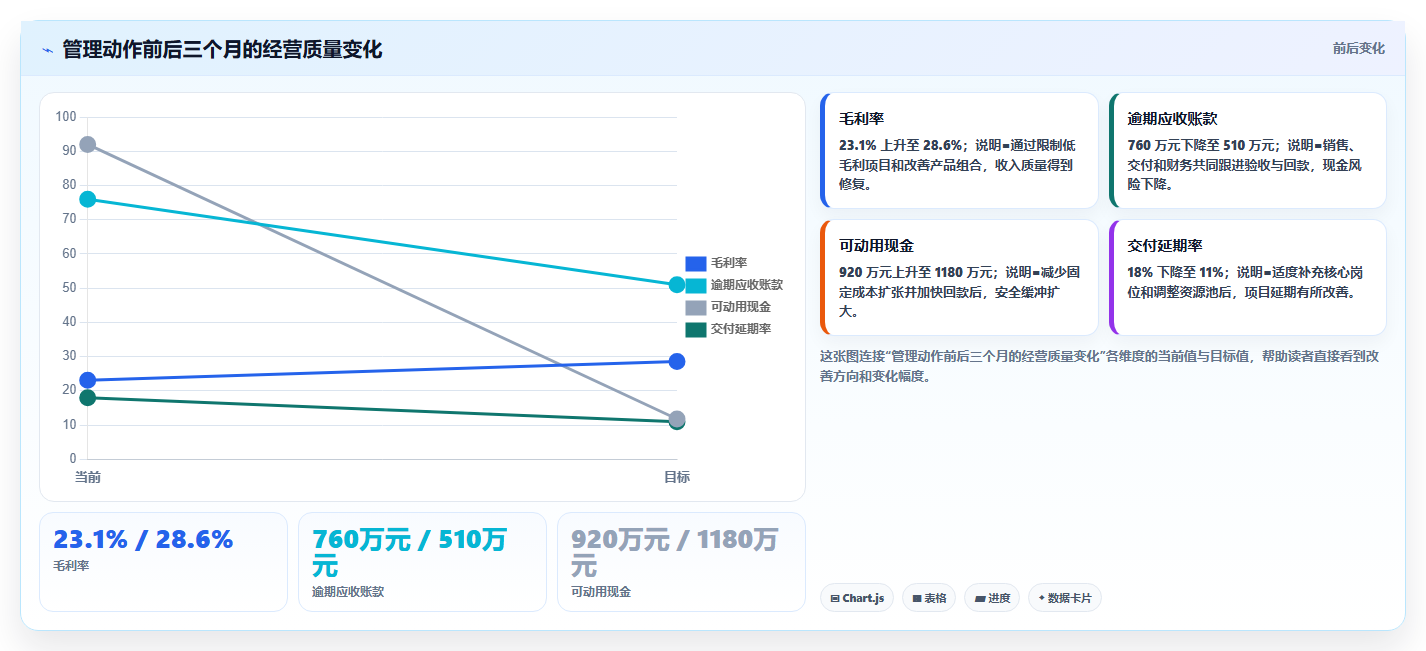The height and width of the screenshot is (651, 1426).
Task: Click the page title 管理动作前后三个月的经营质量变化
Action: (222, 49)
